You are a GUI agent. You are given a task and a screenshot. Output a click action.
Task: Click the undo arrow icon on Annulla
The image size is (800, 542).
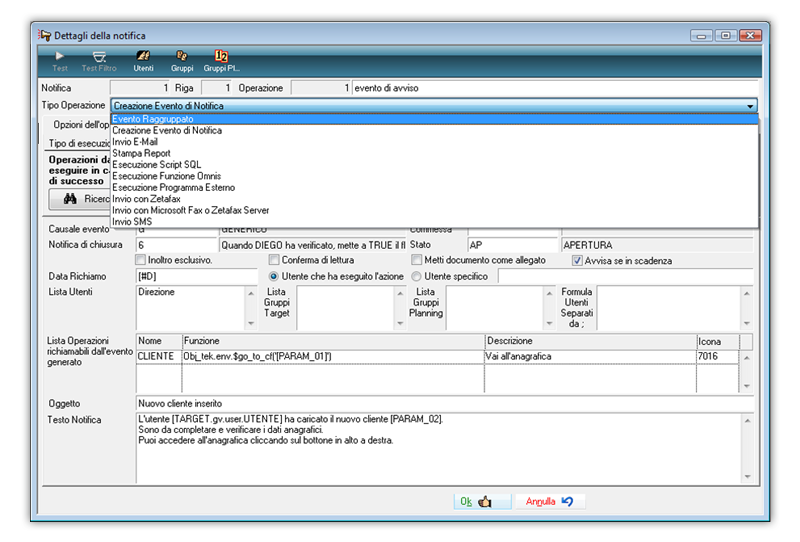tap(567, 501)
